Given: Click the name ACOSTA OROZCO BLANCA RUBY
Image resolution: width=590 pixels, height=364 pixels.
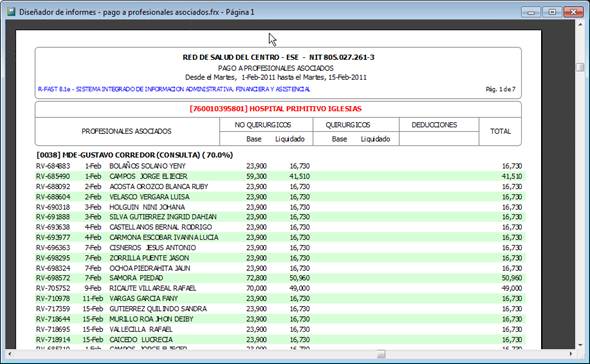Looking at the screenshot, I should tap(159, 186).
